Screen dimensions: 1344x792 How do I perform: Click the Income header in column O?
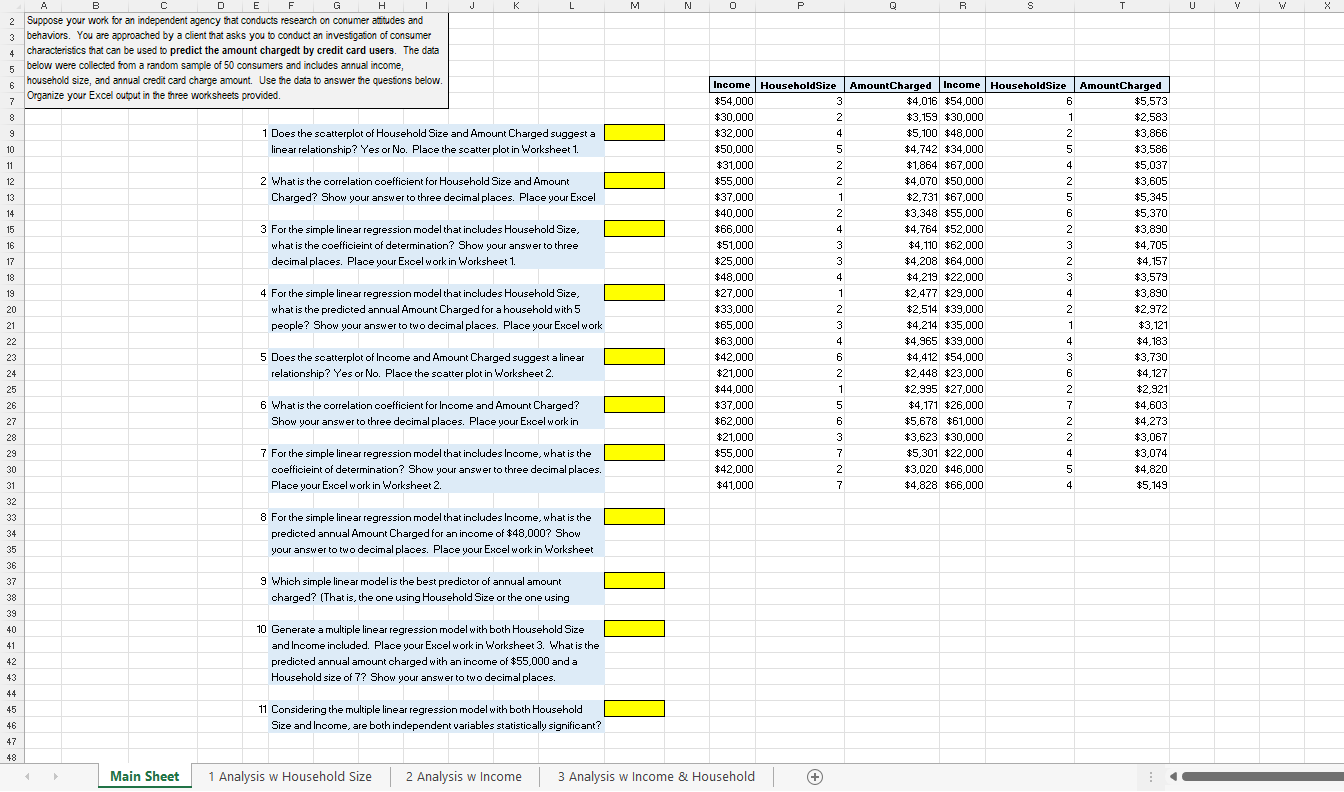732,85
